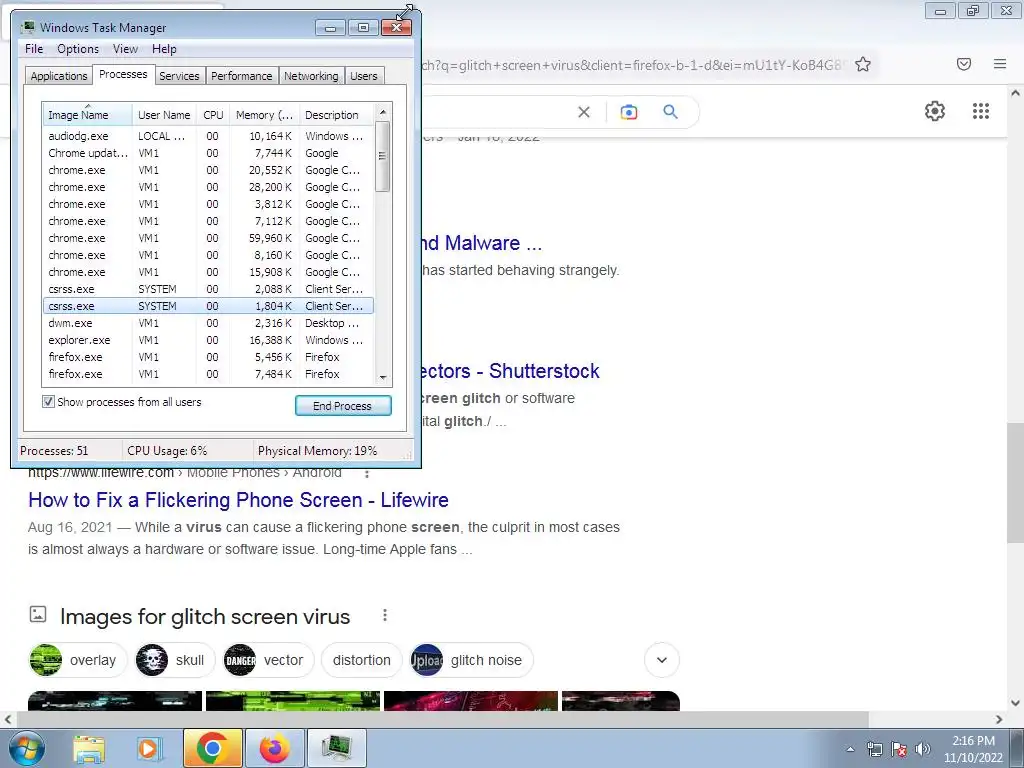
Task: Select the firefox.exe row using 5,456 K
Action: click(x=208, y=357)
